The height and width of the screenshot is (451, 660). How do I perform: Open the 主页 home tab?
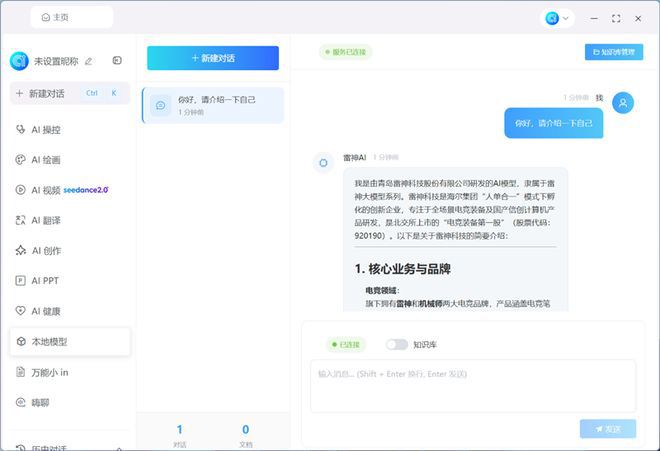(x=72, y=17)
